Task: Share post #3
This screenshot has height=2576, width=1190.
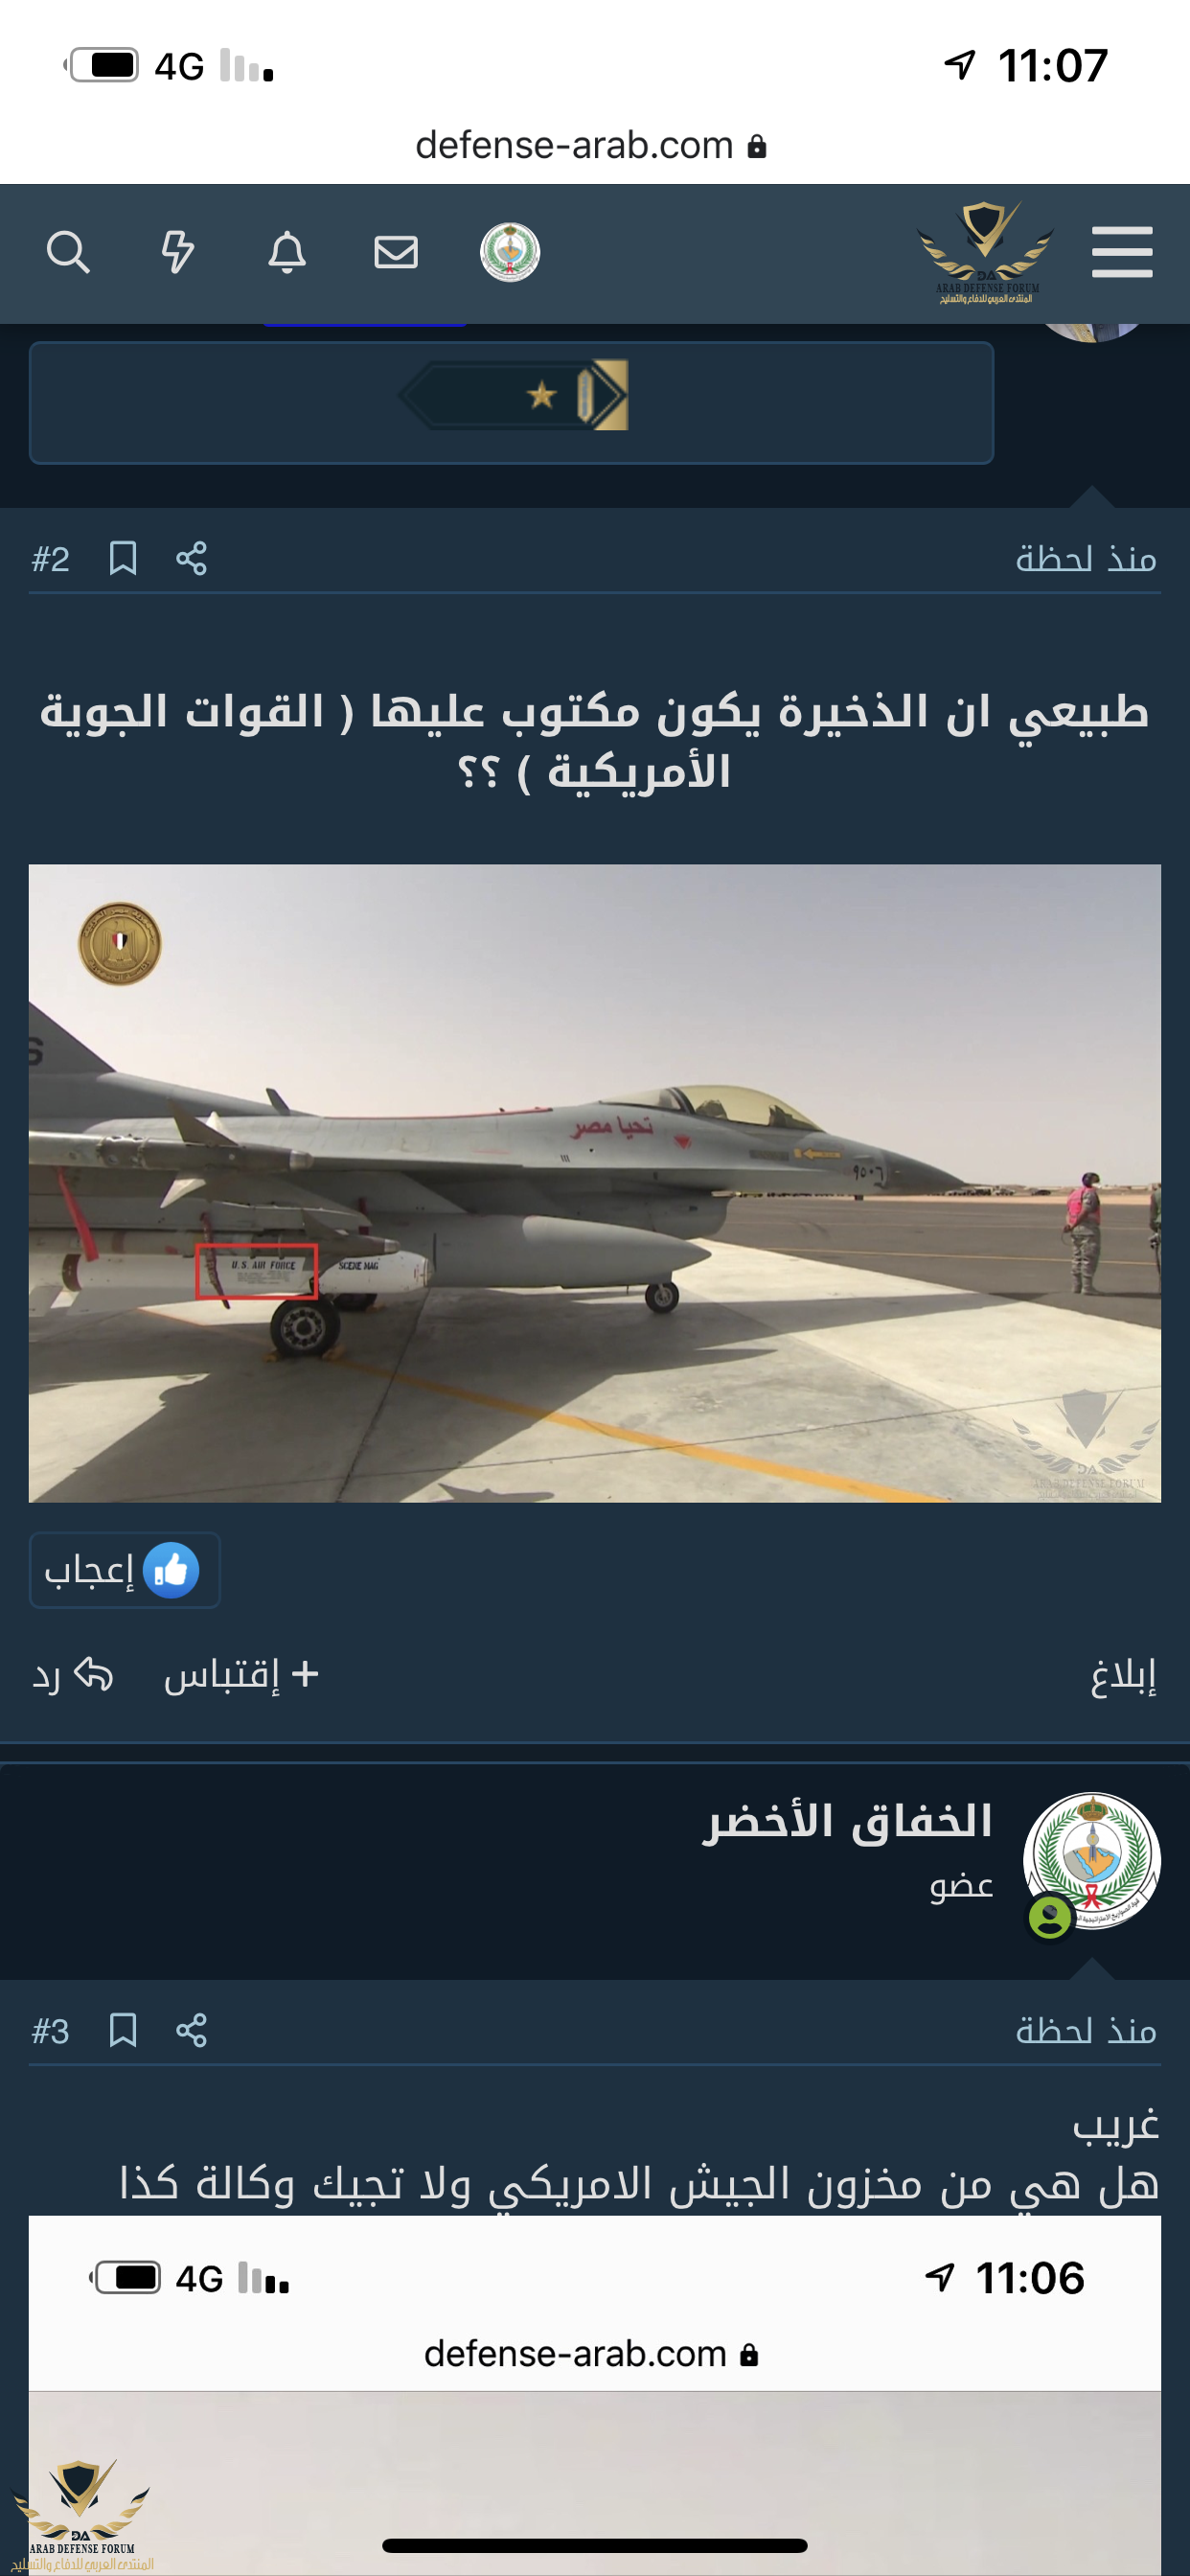Action: [x=191, y=2030]
